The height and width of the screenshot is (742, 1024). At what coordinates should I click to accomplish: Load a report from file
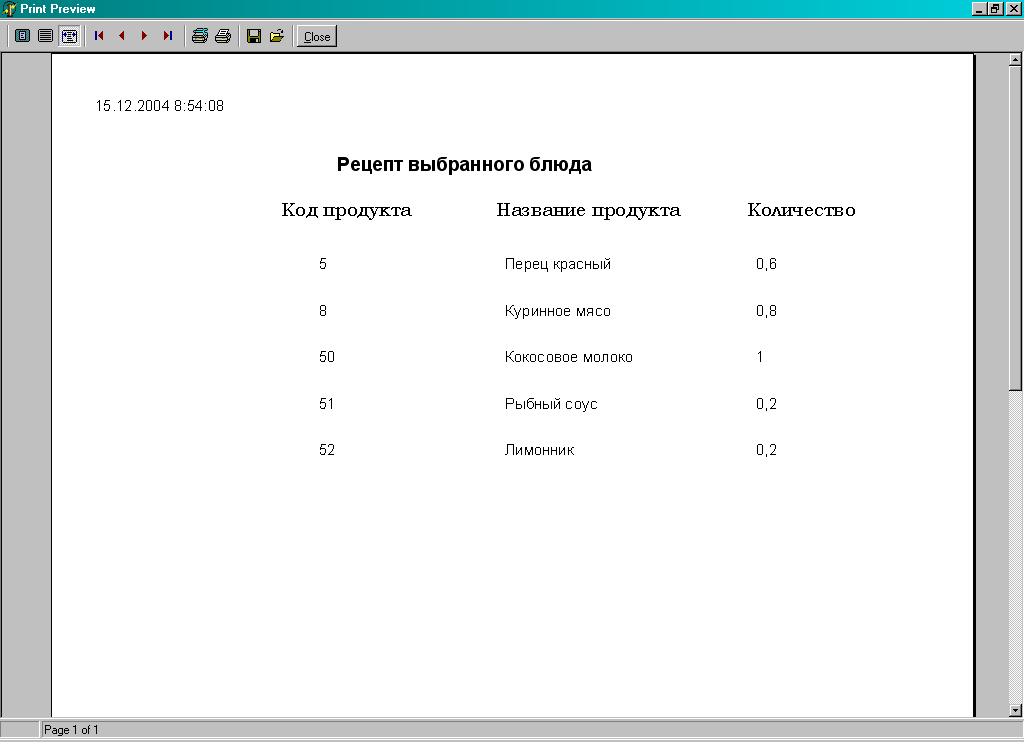(277, 36)
